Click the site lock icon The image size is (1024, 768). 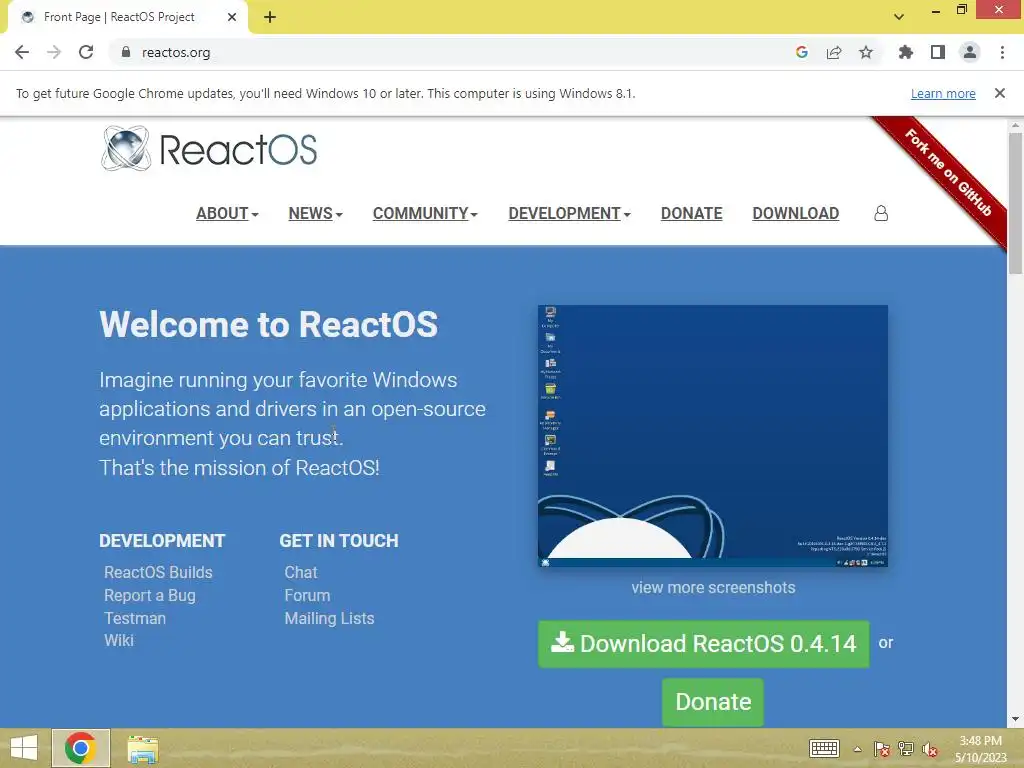125,52
